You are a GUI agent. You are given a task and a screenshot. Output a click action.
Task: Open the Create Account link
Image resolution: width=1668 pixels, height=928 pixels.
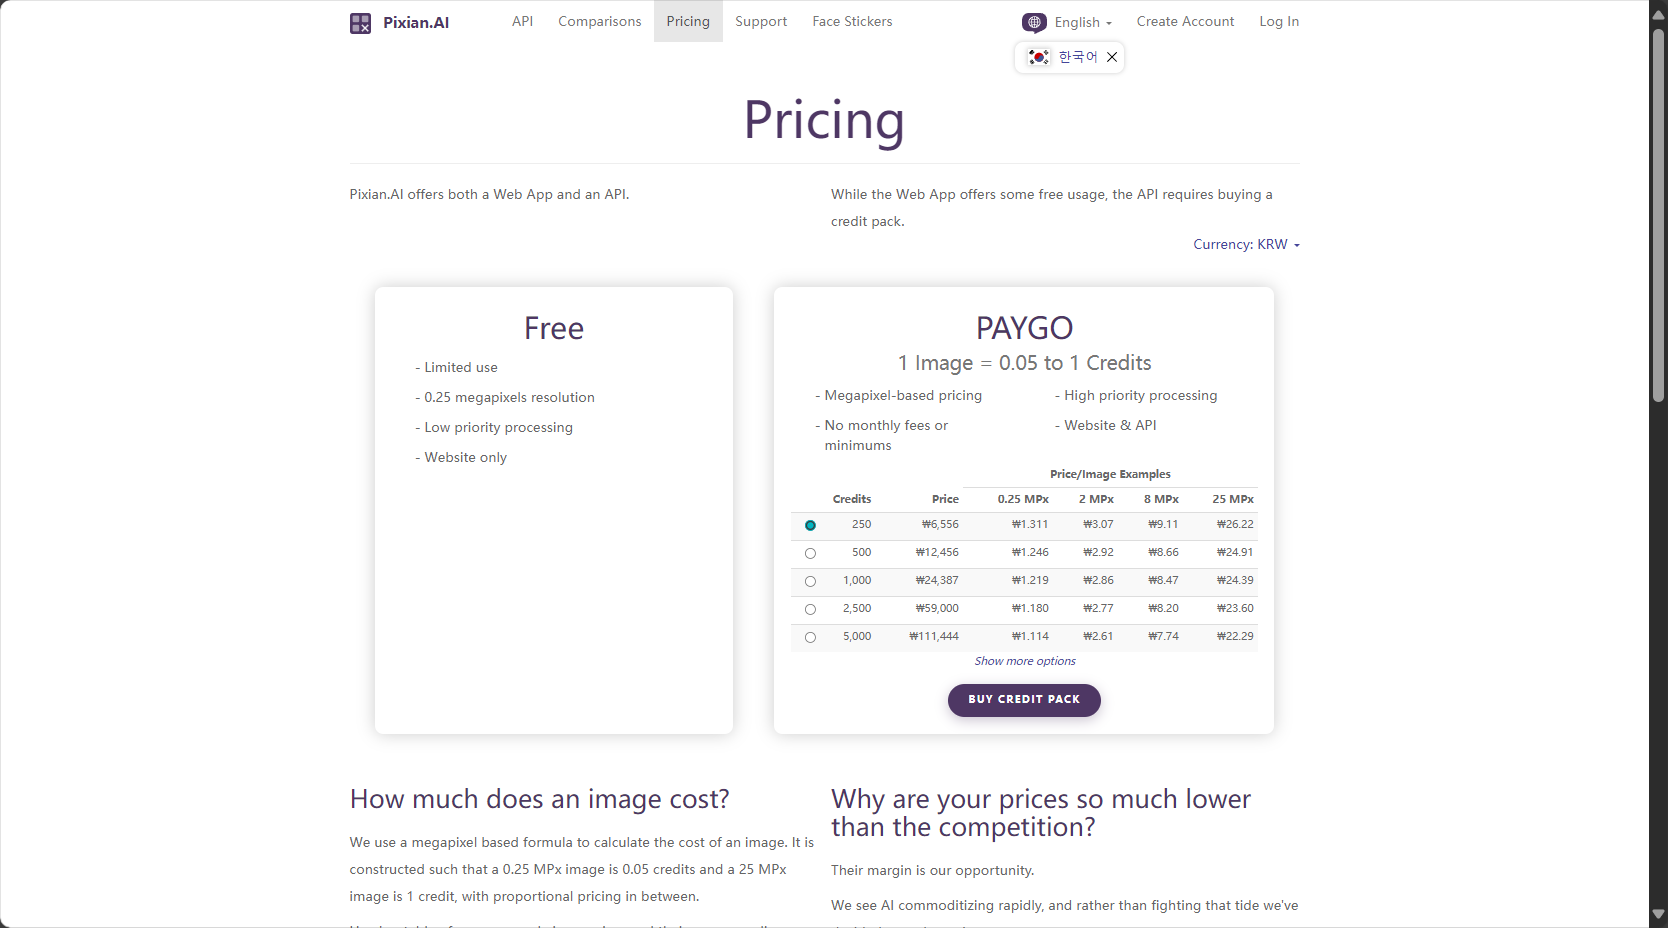click(x=1185, y=21)
